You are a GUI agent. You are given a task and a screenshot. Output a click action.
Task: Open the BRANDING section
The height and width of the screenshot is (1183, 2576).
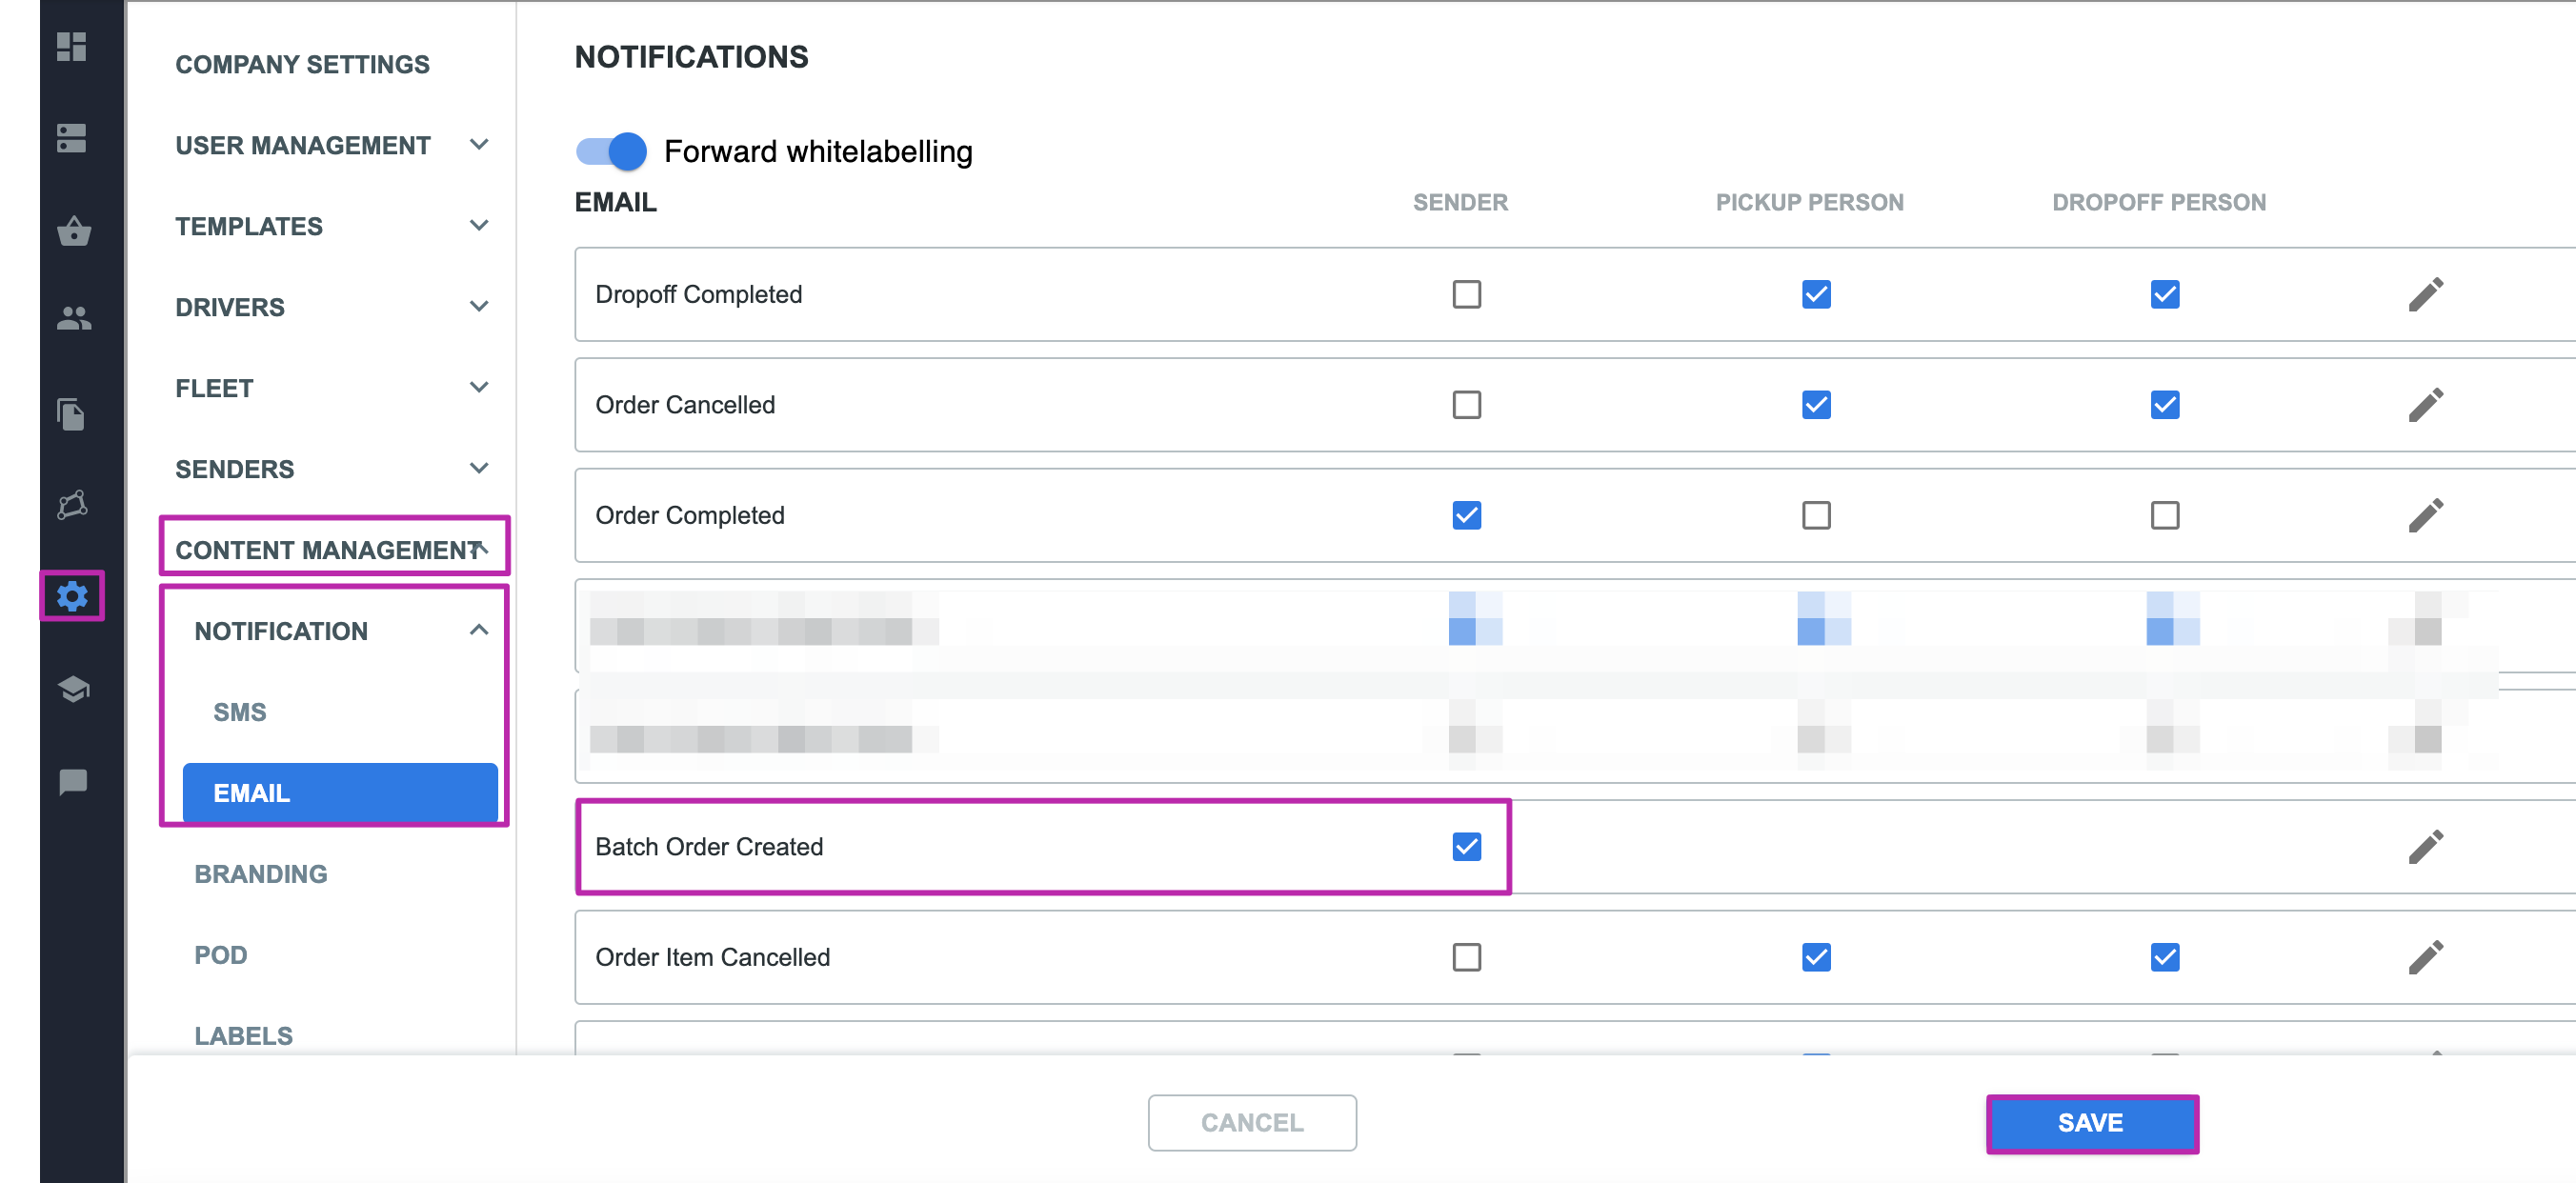pyautogui.click(x=260, y=873)
